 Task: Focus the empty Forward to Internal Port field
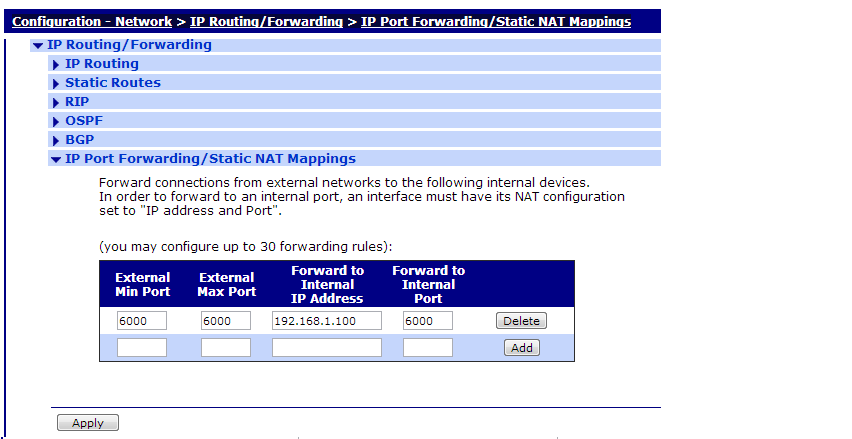428,348
